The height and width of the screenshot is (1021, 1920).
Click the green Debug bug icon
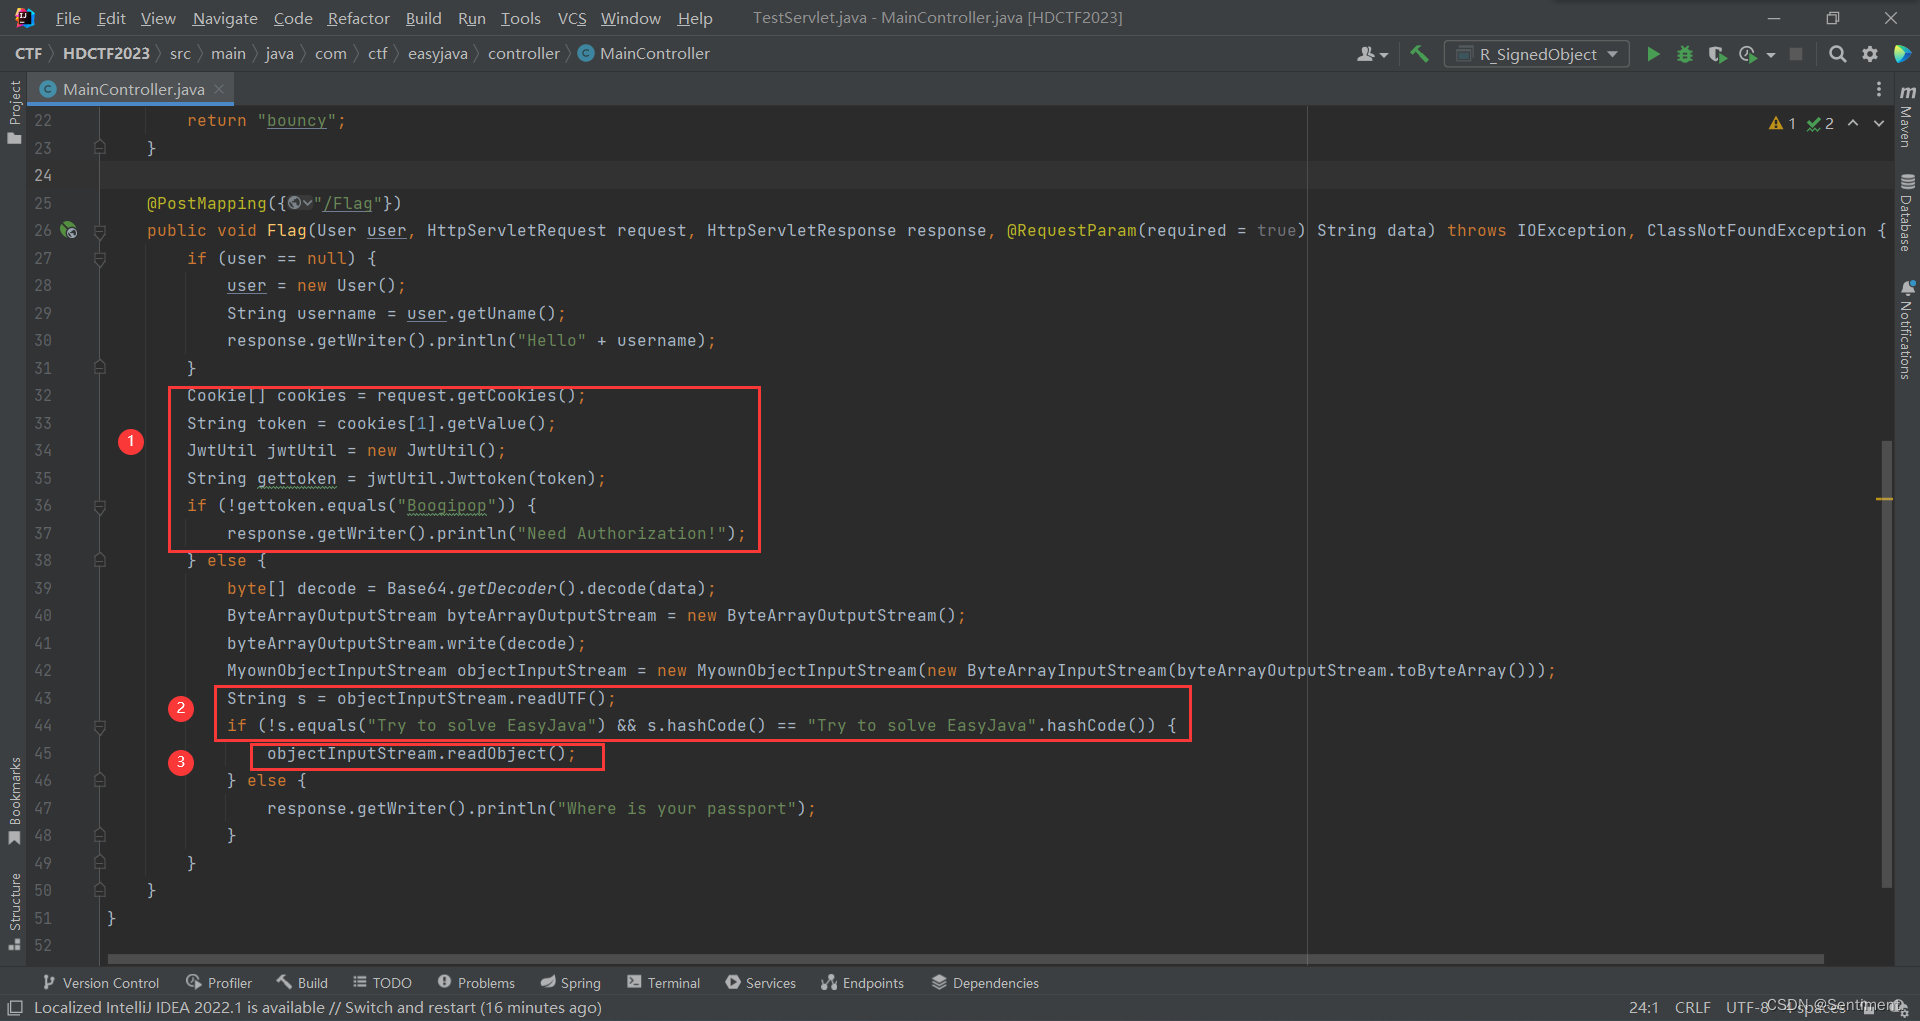(1685, 54)
